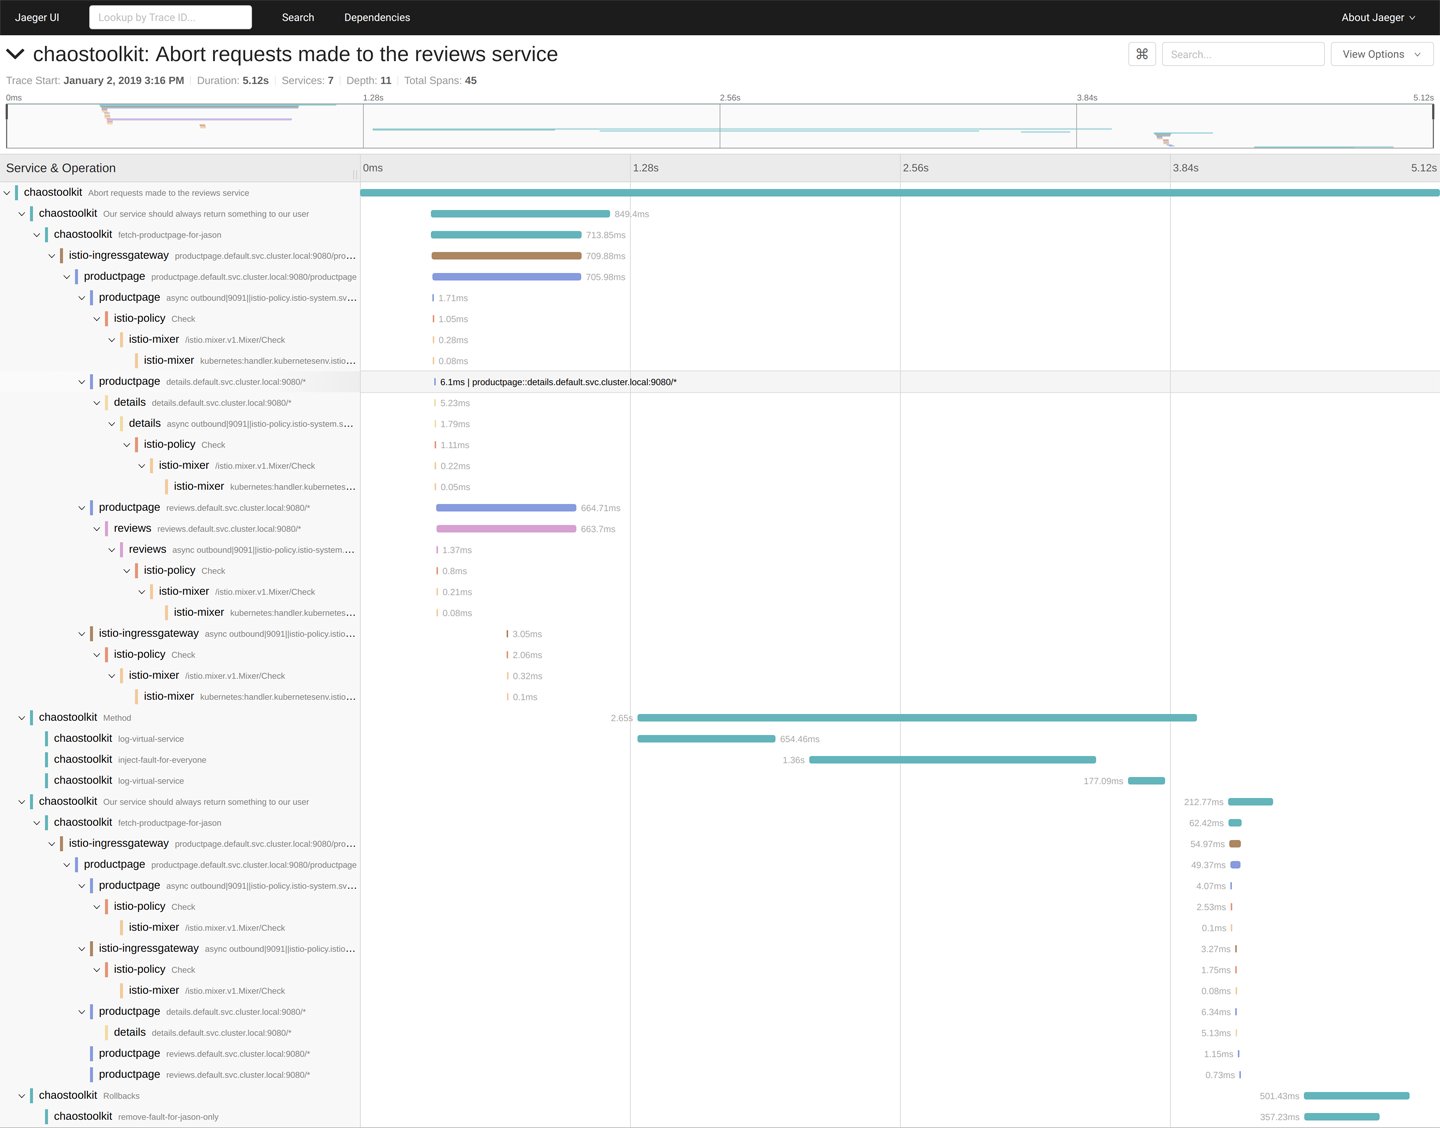This screenshot has height=1128, width=1440.
Task: Click the 1.36s inject-fault span bar
Action: (x=953, y=760)
